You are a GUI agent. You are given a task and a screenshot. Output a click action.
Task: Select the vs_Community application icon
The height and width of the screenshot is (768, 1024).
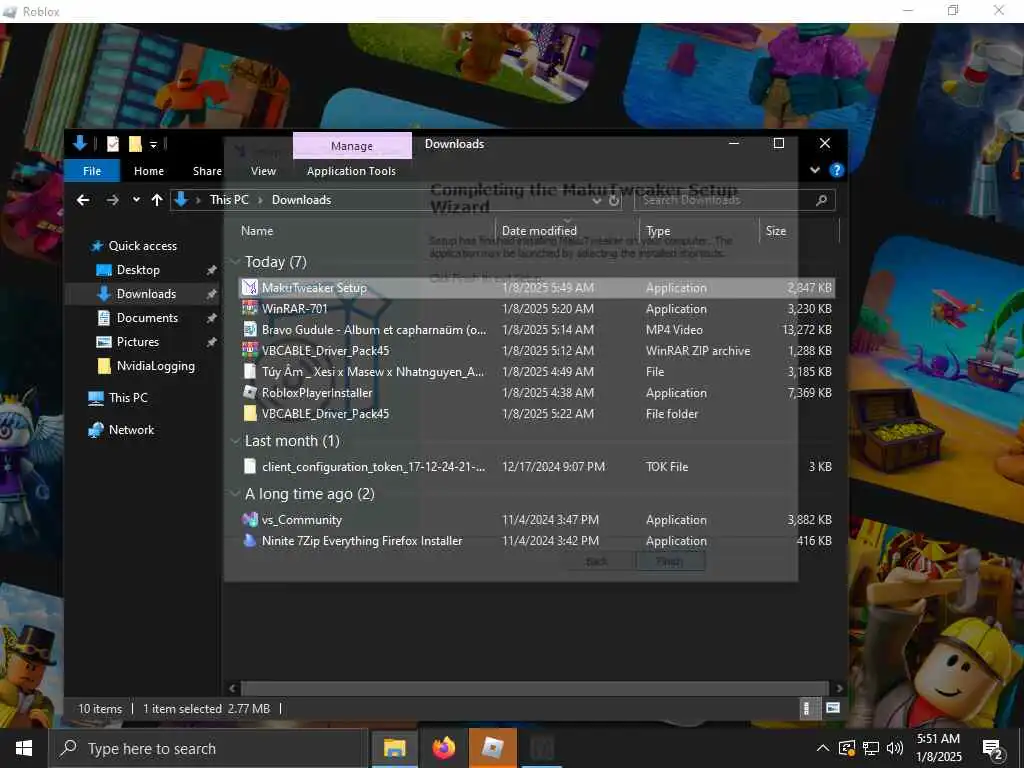click(x=249, y=520)
